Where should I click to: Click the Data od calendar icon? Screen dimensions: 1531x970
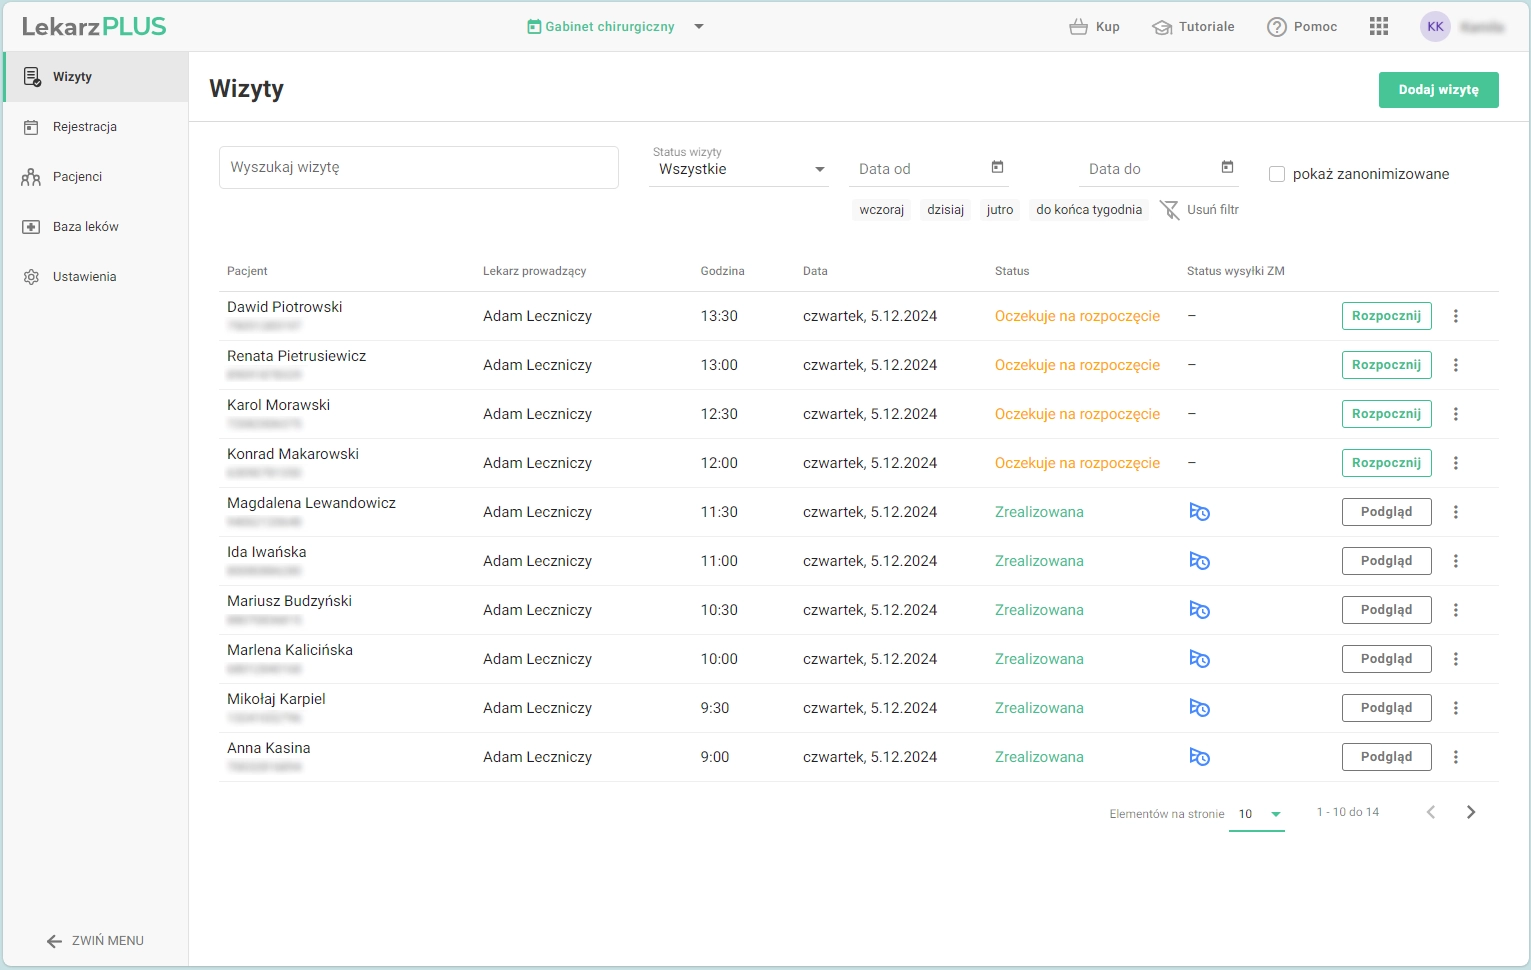click(x=997, y=168)
